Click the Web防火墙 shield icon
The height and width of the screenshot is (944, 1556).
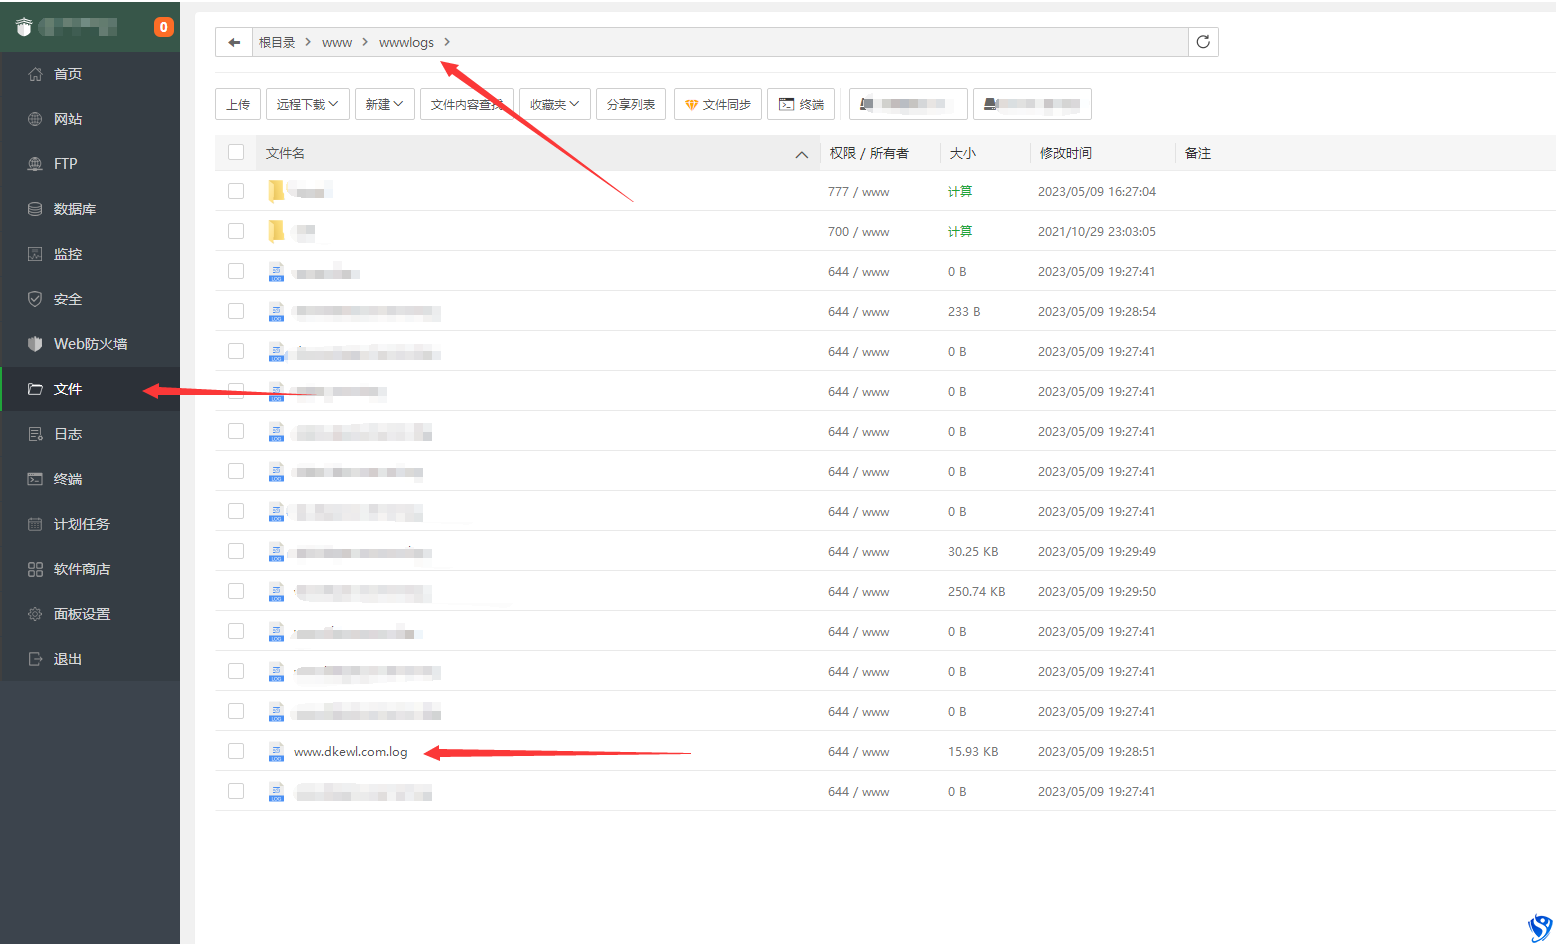click(35, 344)
